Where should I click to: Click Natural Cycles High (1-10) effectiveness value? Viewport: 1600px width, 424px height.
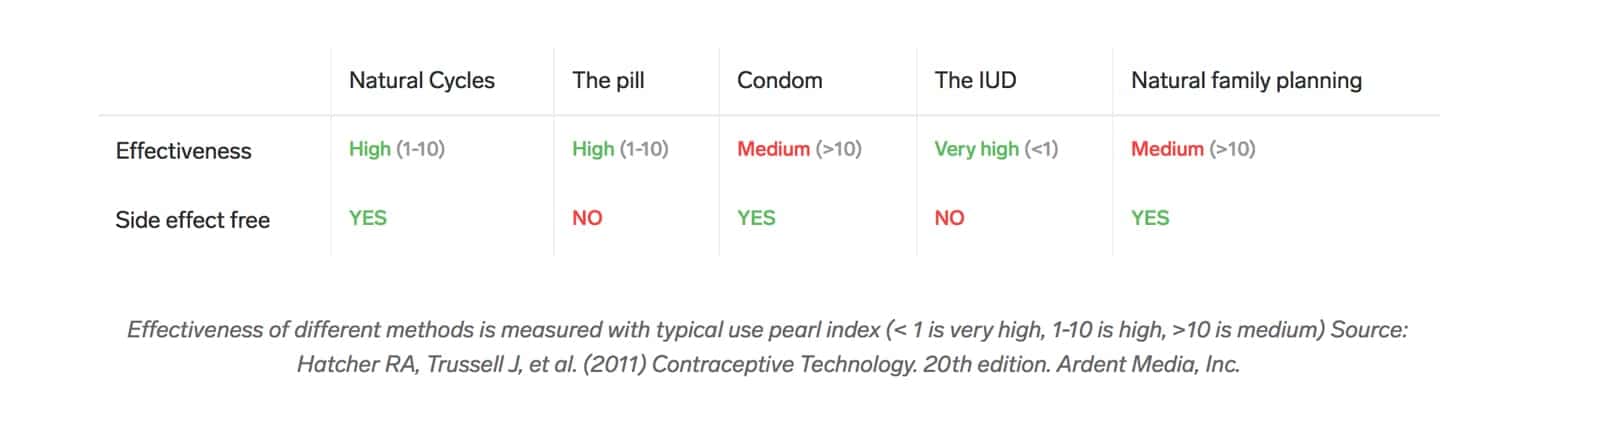click(396, 149)
